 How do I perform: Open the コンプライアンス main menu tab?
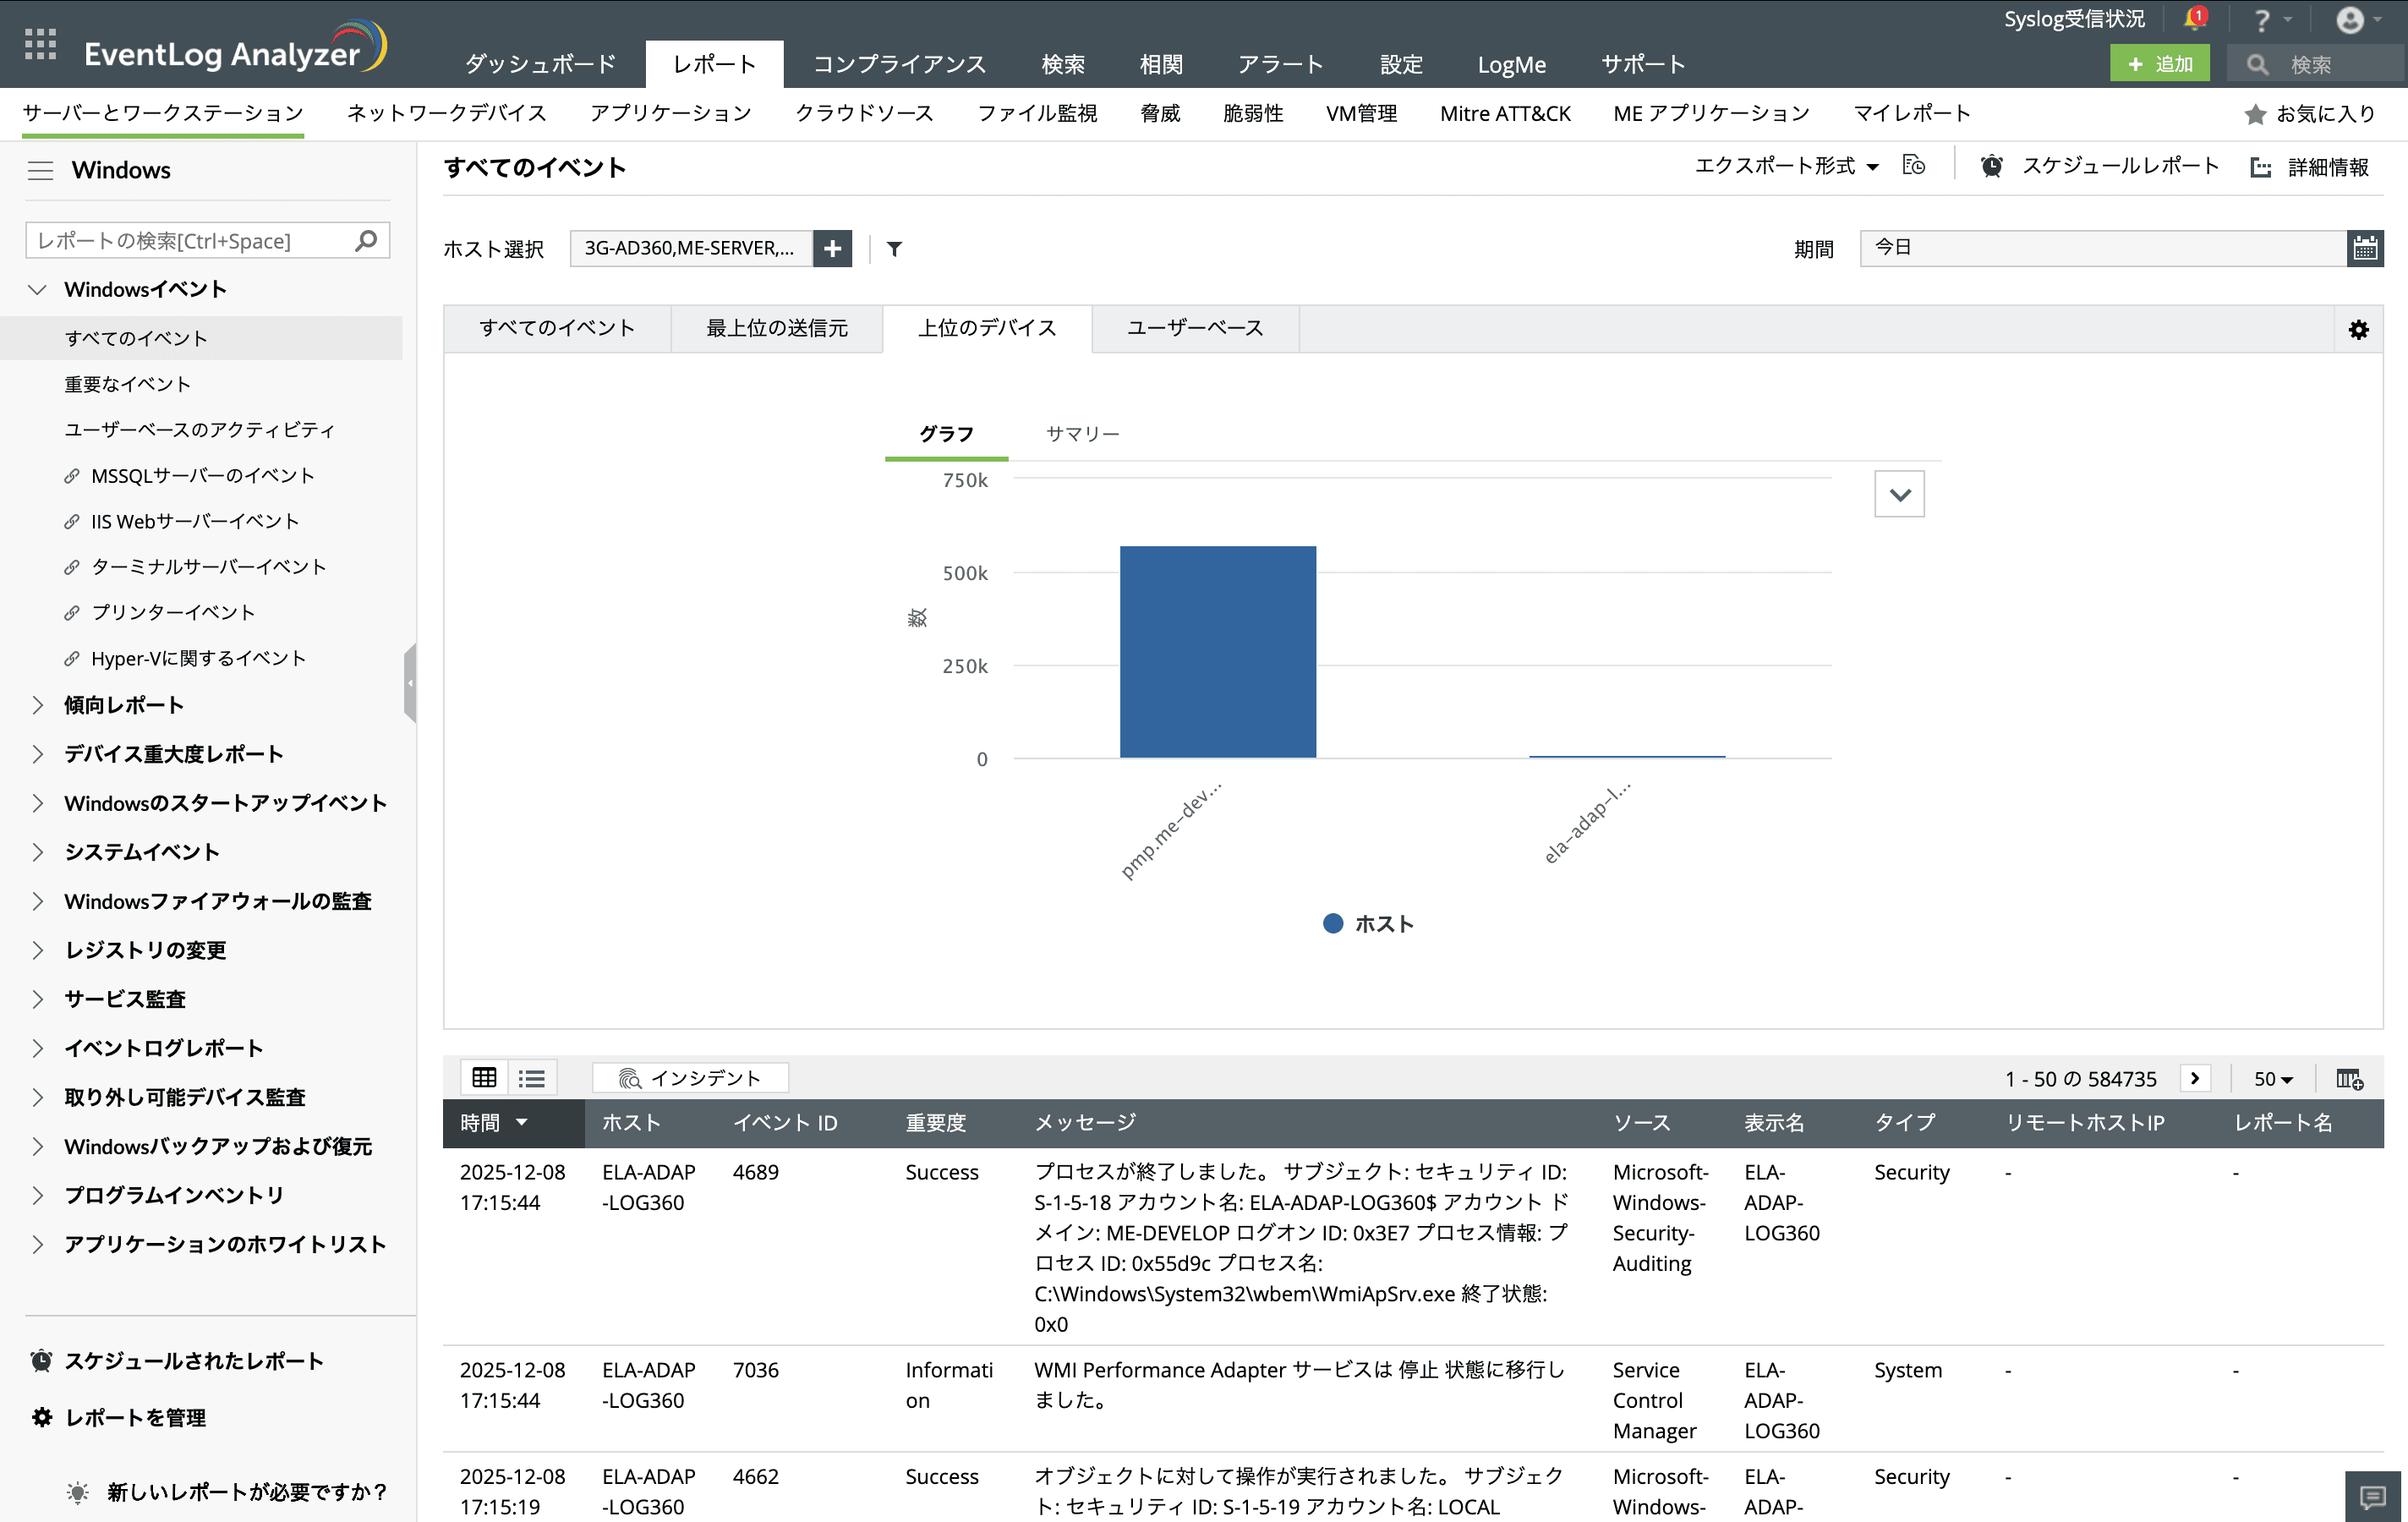coord(899,64)
